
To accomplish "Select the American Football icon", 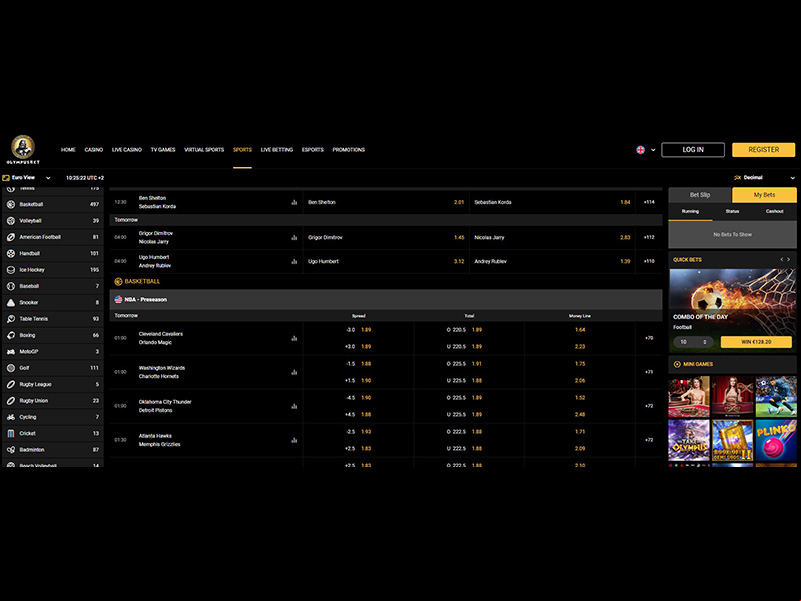I will tap(11, 237).
